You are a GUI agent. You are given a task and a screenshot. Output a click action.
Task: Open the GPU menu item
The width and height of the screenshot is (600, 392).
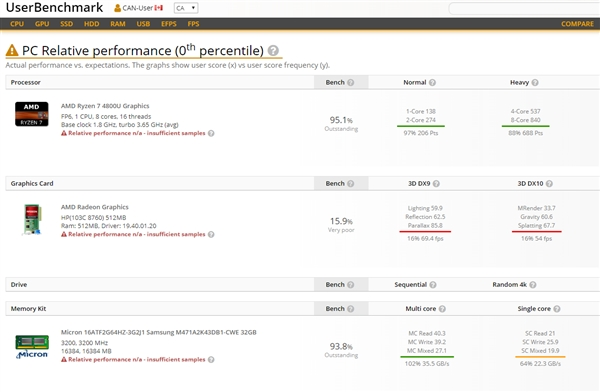[x=42, y=24]
